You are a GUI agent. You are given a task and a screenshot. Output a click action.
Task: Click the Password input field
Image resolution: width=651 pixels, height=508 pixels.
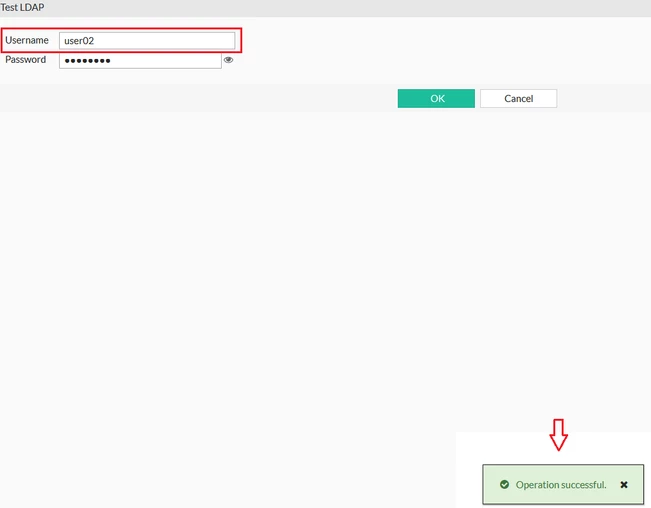pyautogui.click(x=140, y=60)
